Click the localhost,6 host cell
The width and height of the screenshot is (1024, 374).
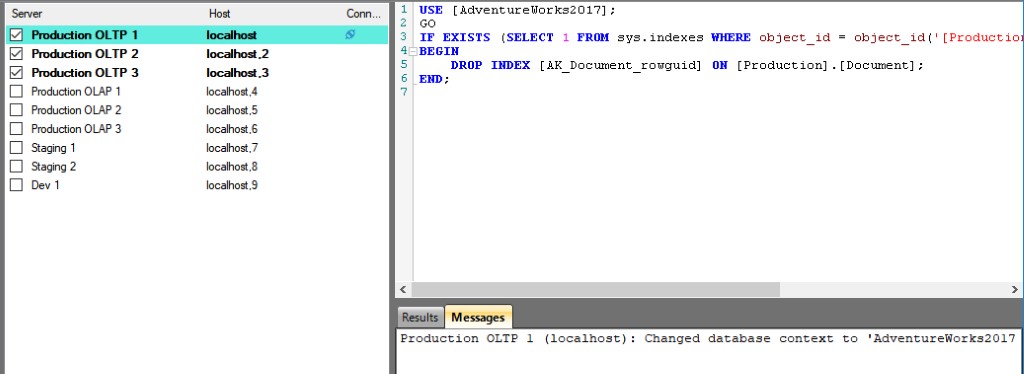tap(232, 129)
